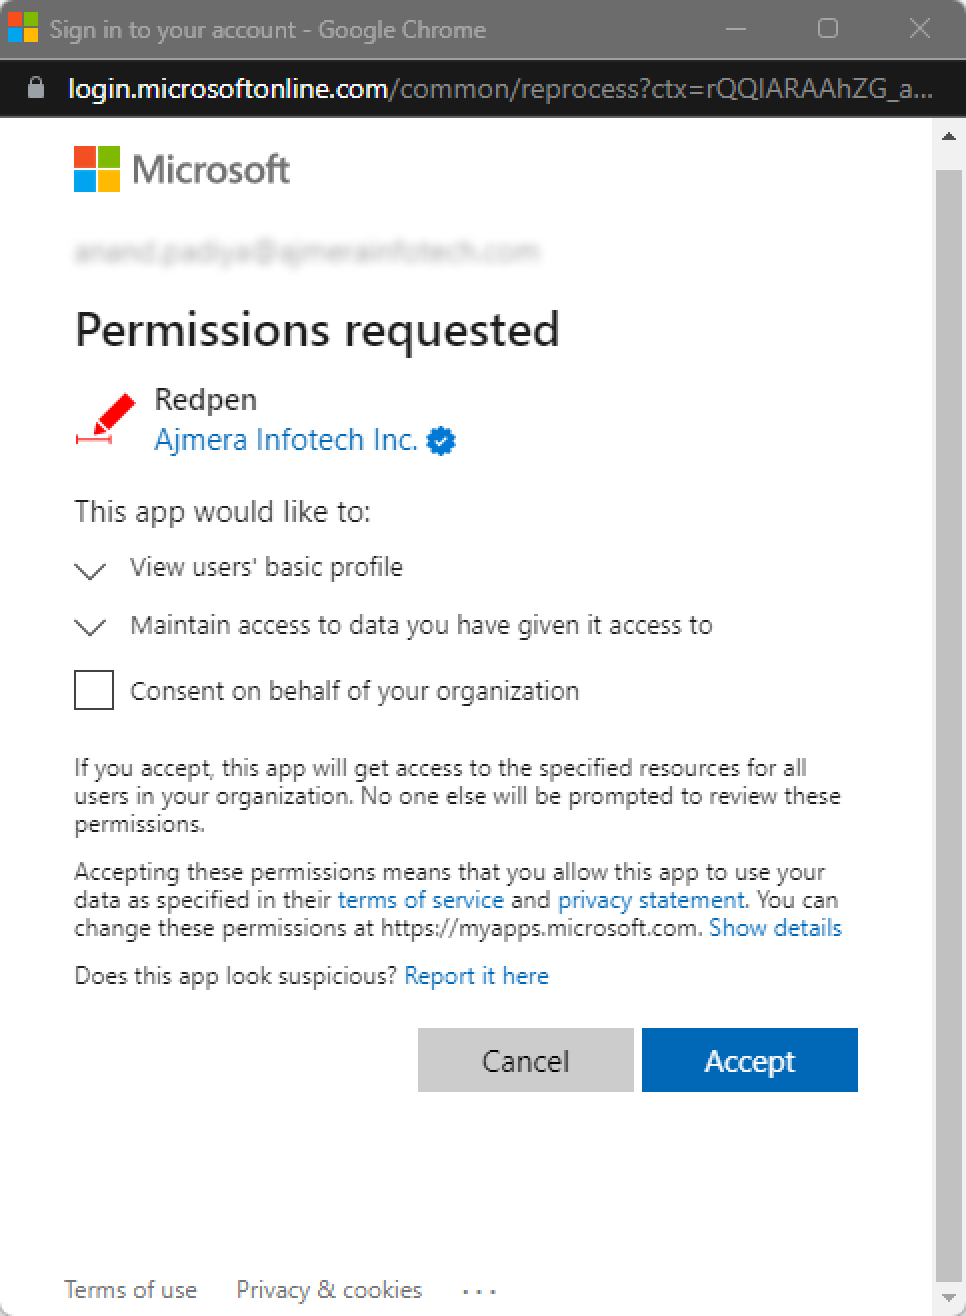The height and width of the screenshot is (1316, 966).
Task: Check Consent on behalf of your organization
Action: point(94,690)
